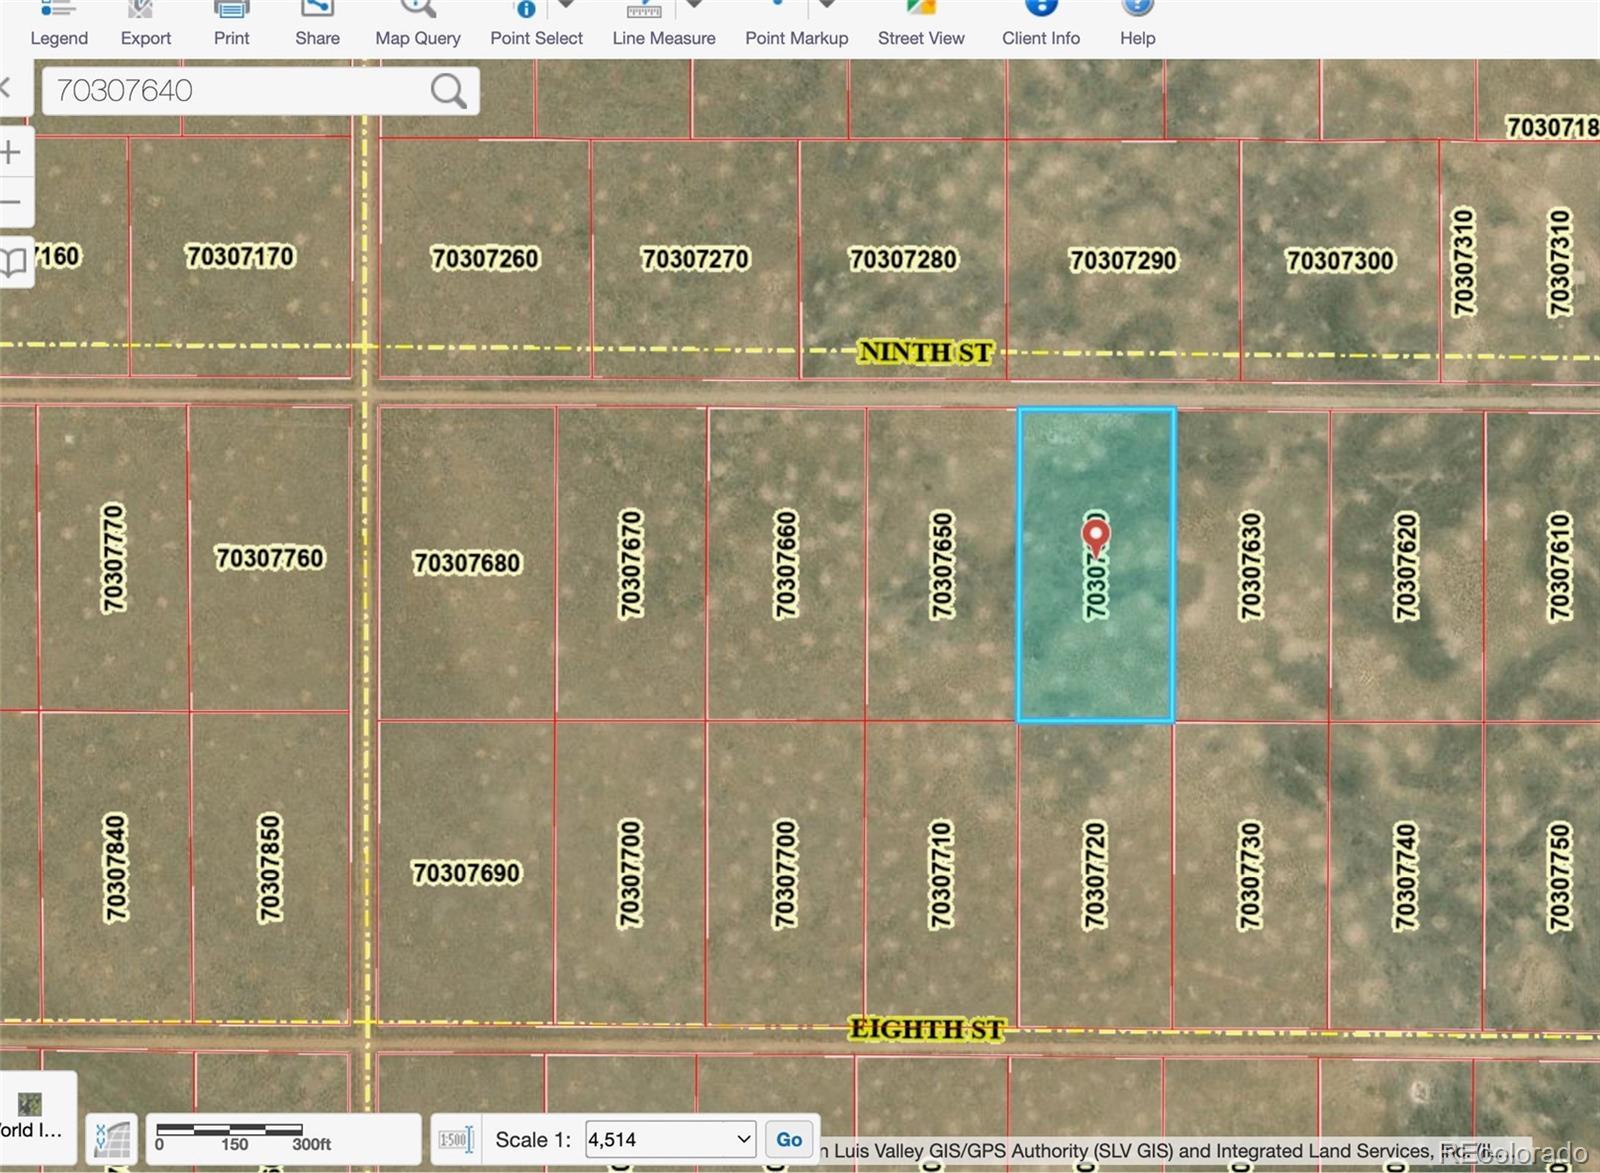The width and height of the screenshot is (1600, 1173).
Task: Open the map bookmarks book icon
Action: click(x=13, y=263)
